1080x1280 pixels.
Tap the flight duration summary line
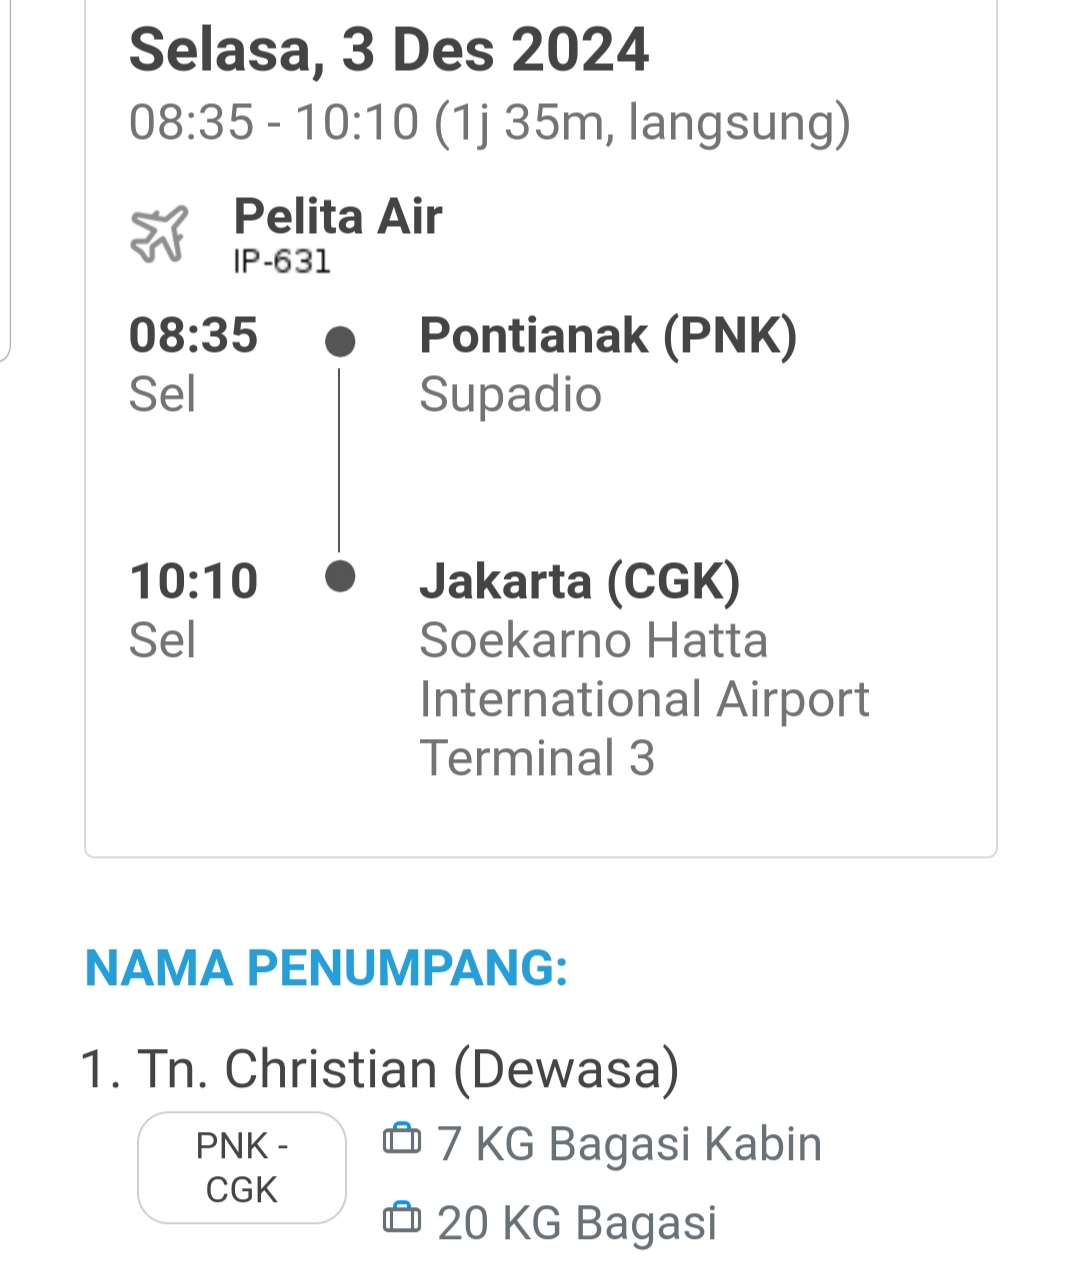490,123
